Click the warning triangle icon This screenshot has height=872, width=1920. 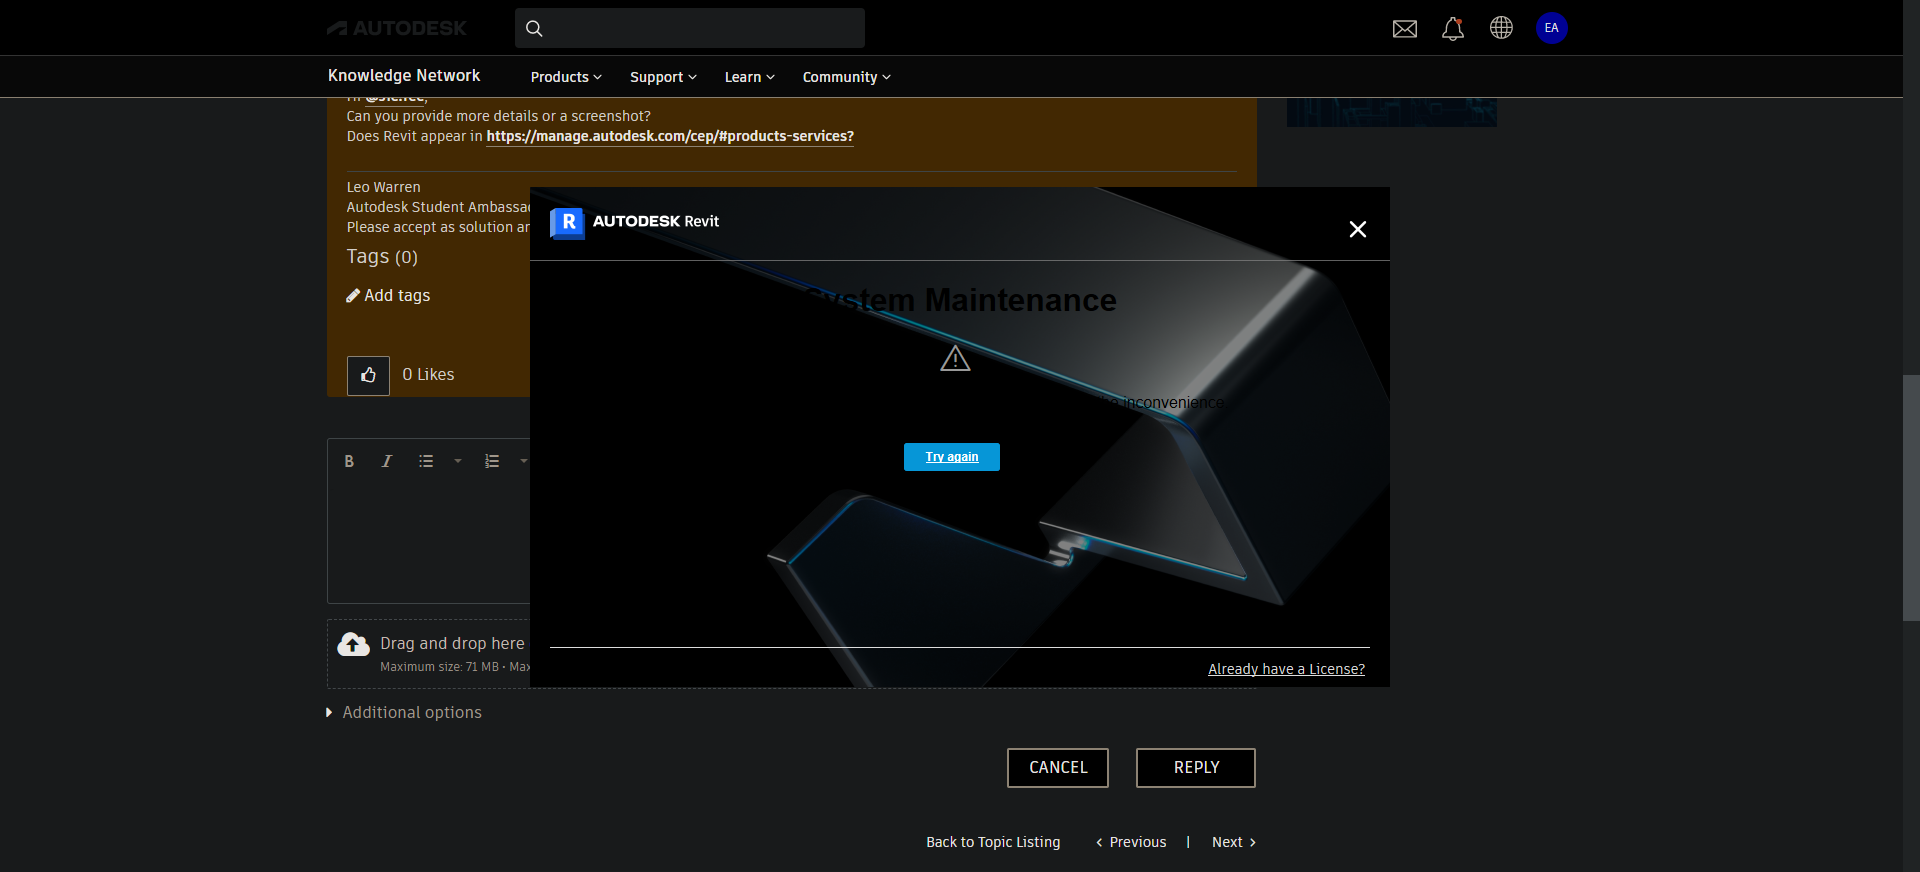point(955,358)
